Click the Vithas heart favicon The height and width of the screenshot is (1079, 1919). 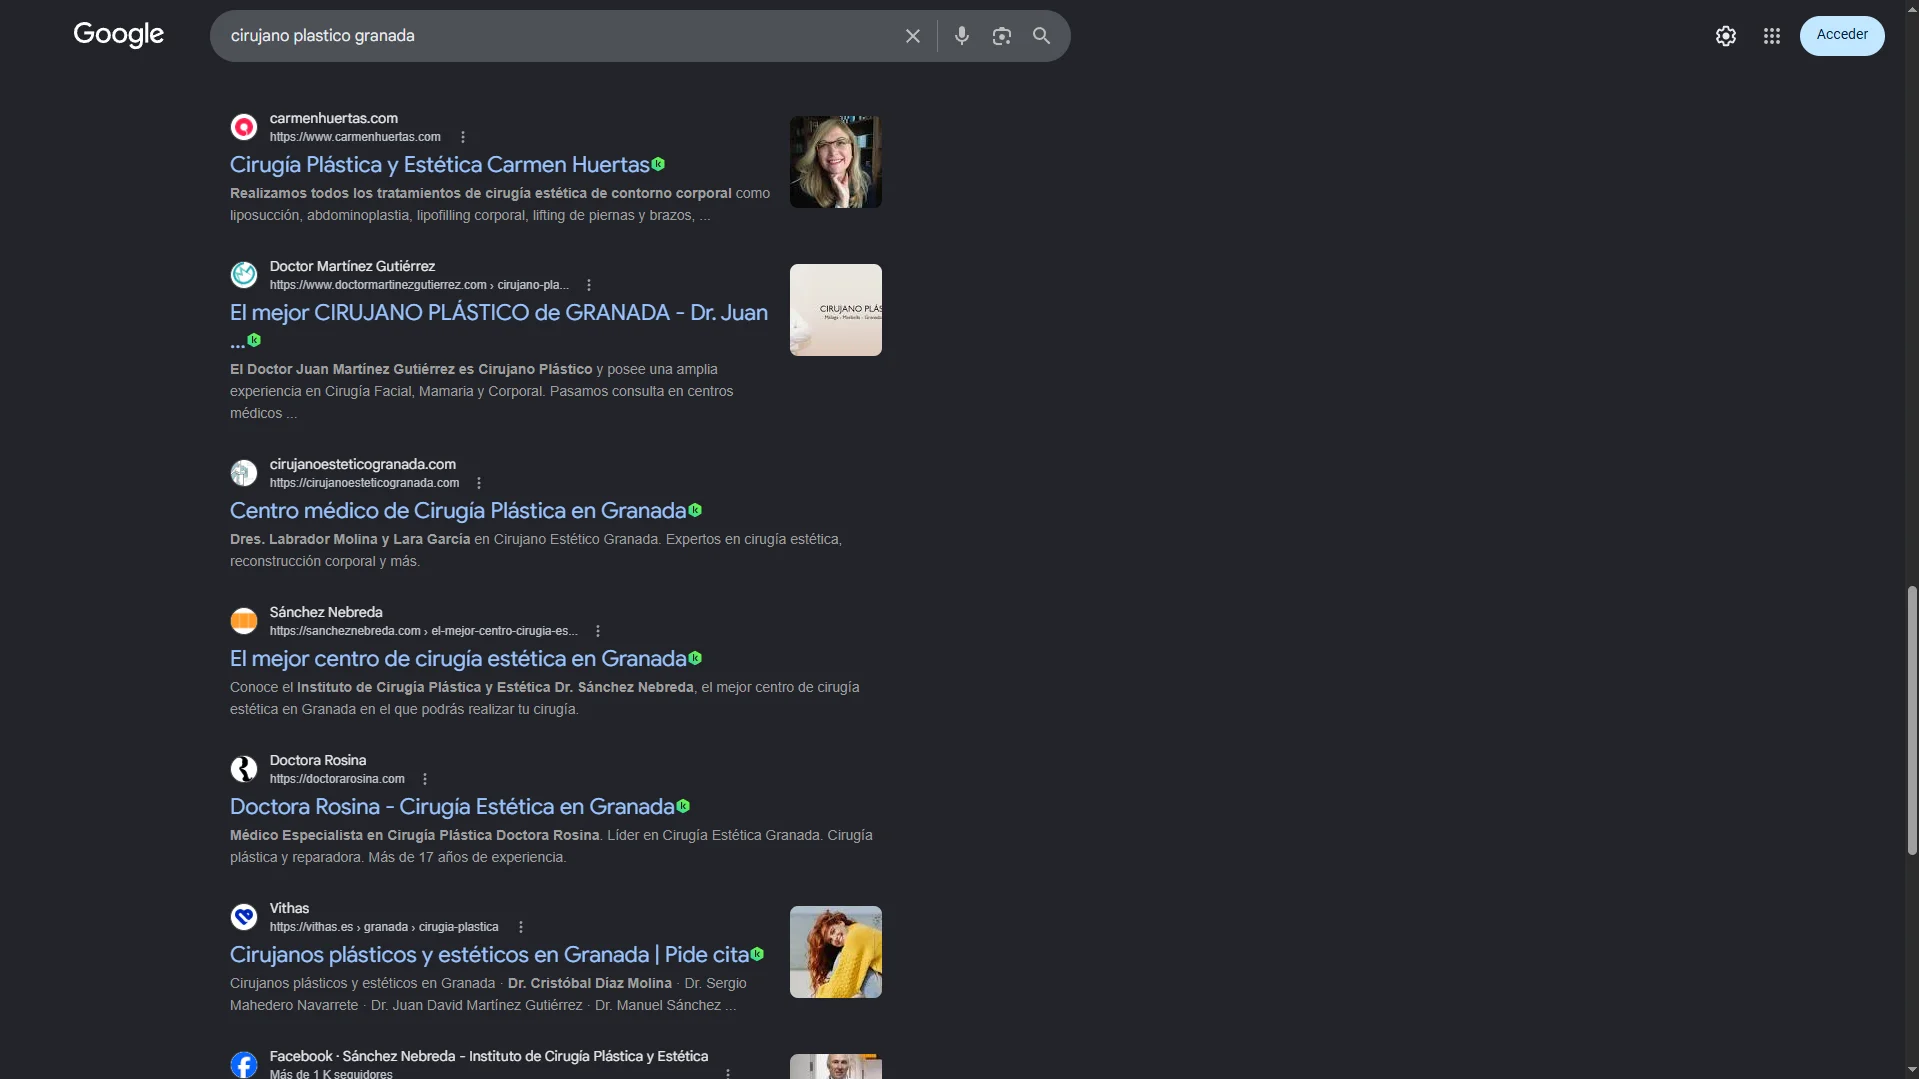[244, 916]
